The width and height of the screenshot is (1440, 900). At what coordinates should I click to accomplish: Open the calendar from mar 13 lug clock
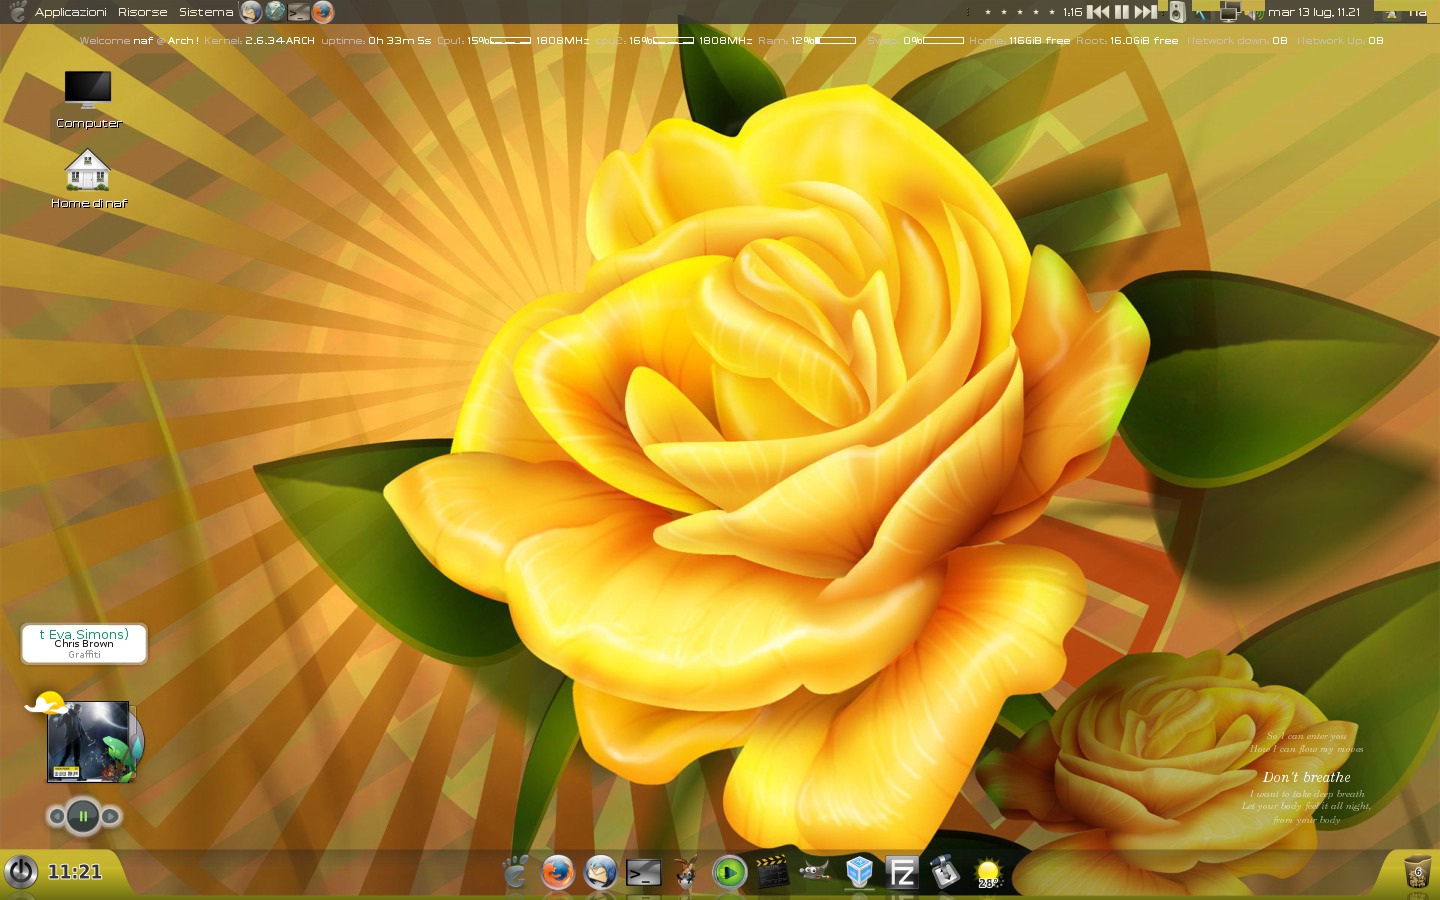pos(1314,12)
